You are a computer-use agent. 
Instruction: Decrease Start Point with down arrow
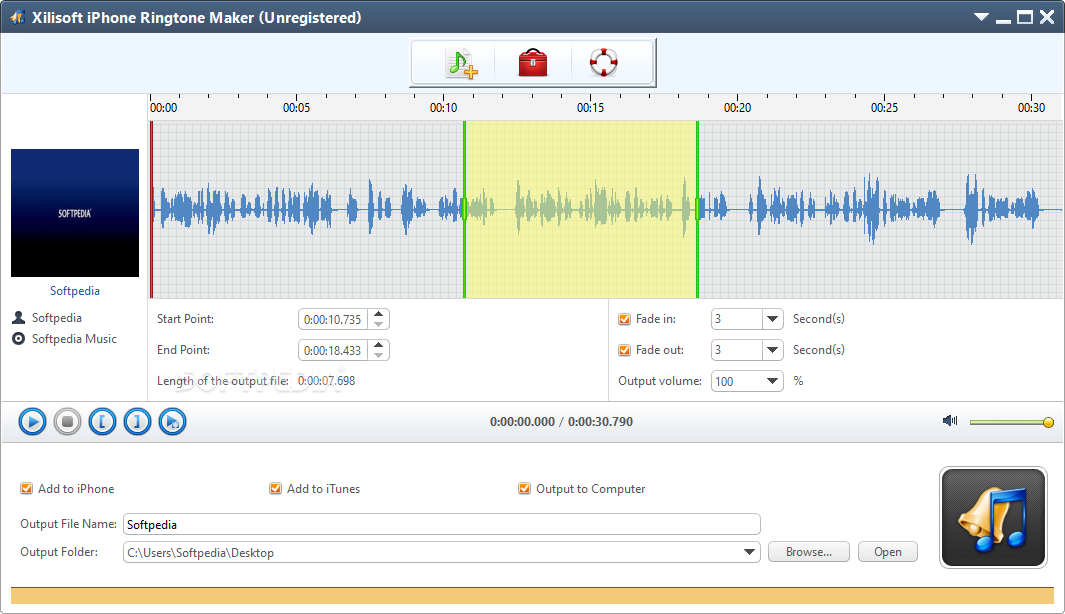coord(378,324)
